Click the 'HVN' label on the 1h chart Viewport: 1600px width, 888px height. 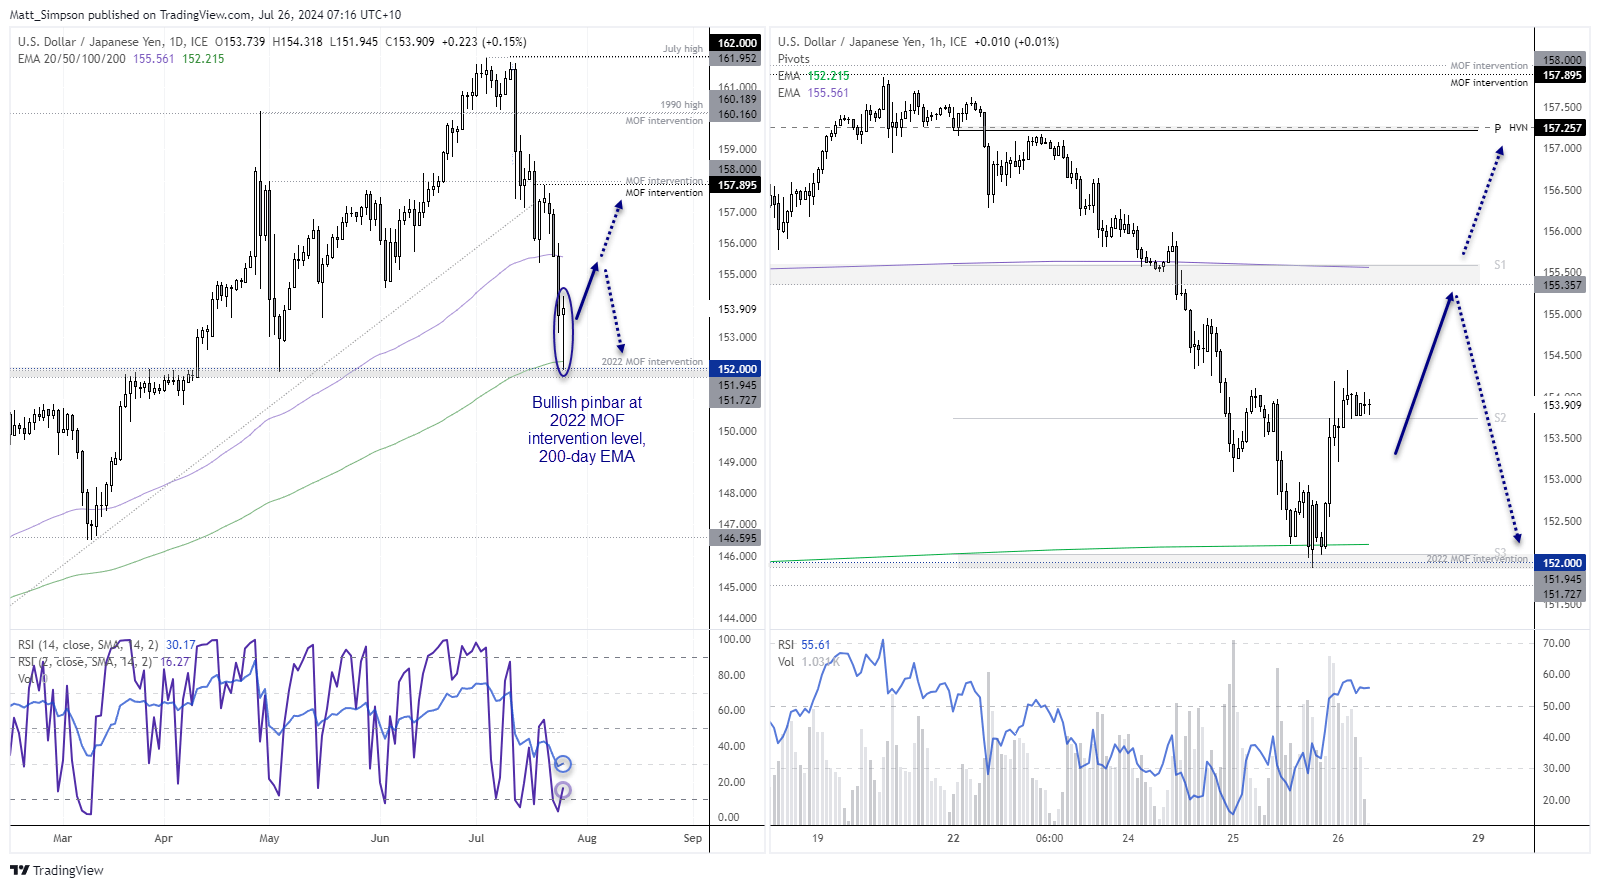(1518, 128)
